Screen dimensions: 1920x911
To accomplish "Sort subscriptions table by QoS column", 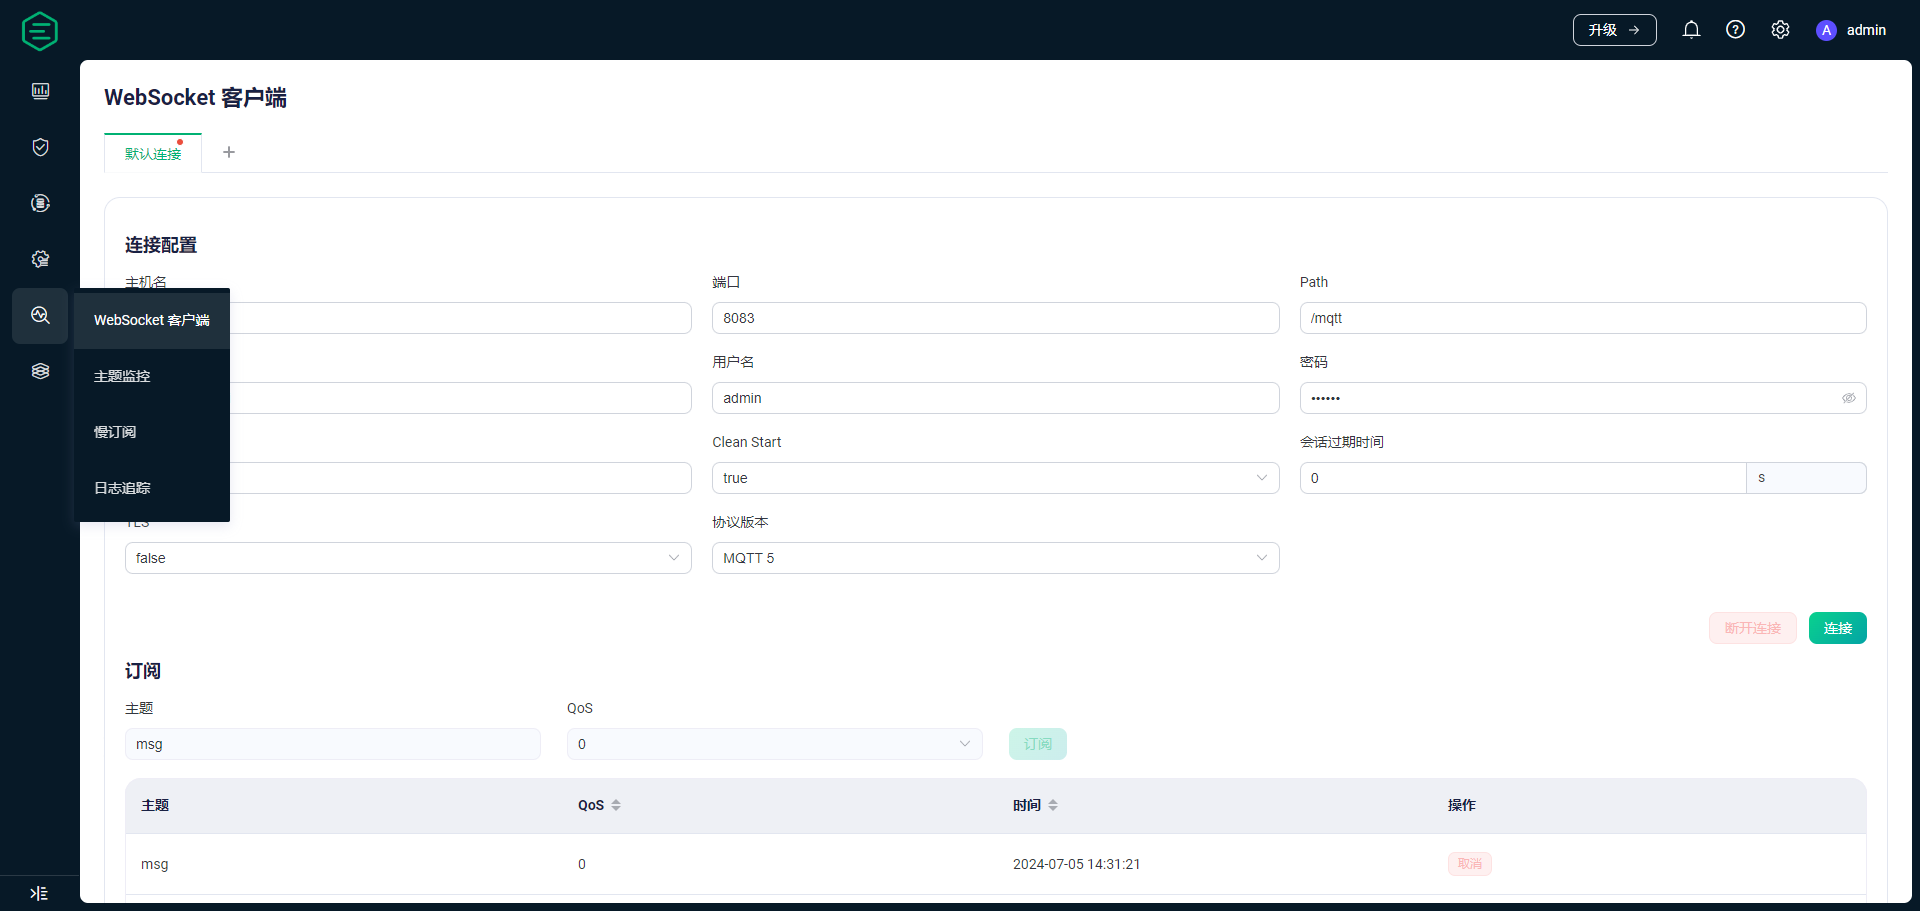I will [616, 805].
